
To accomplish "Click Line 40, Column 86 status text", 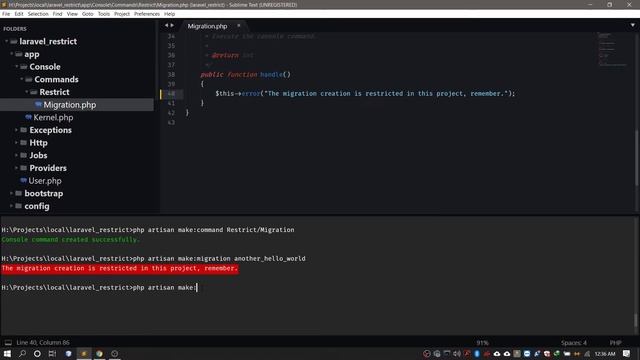I will point(43,343).
